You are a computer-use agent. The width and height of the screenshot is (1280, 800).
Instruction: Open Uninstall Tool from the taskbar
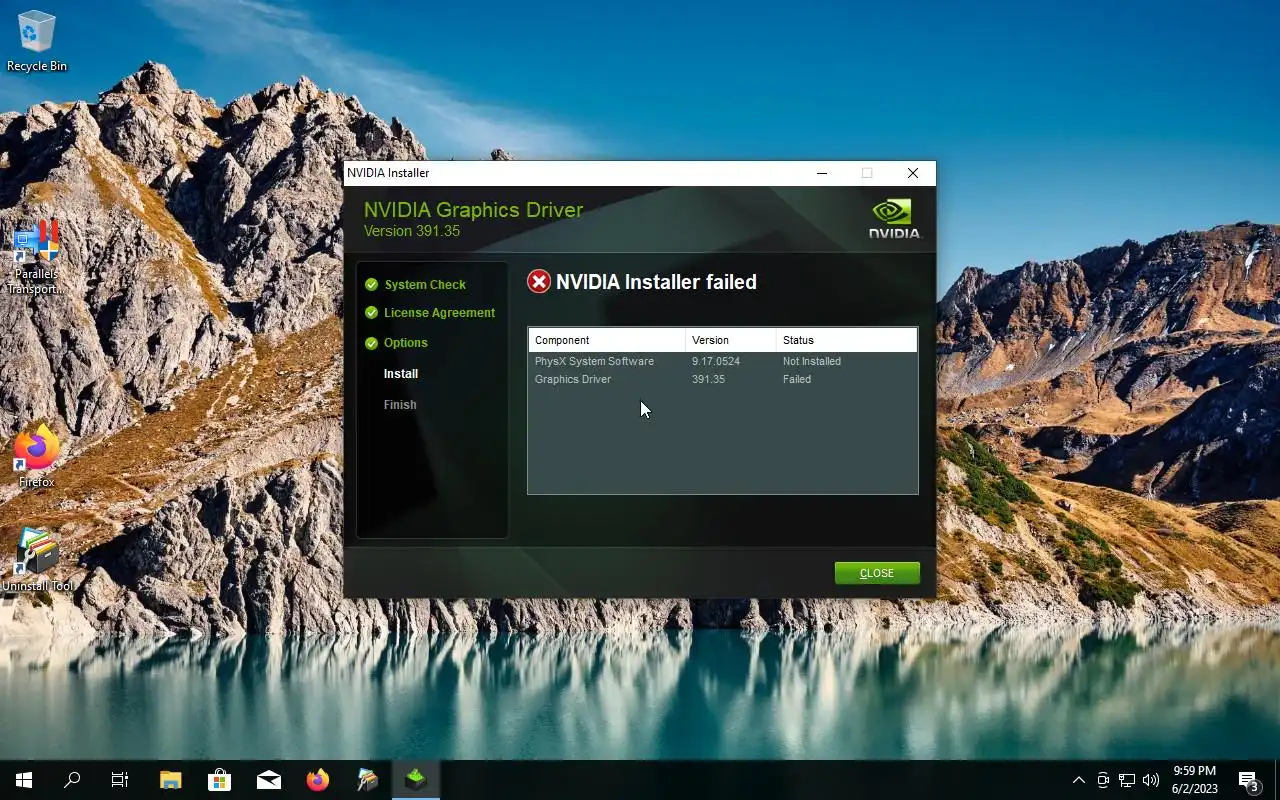point(366,780)
